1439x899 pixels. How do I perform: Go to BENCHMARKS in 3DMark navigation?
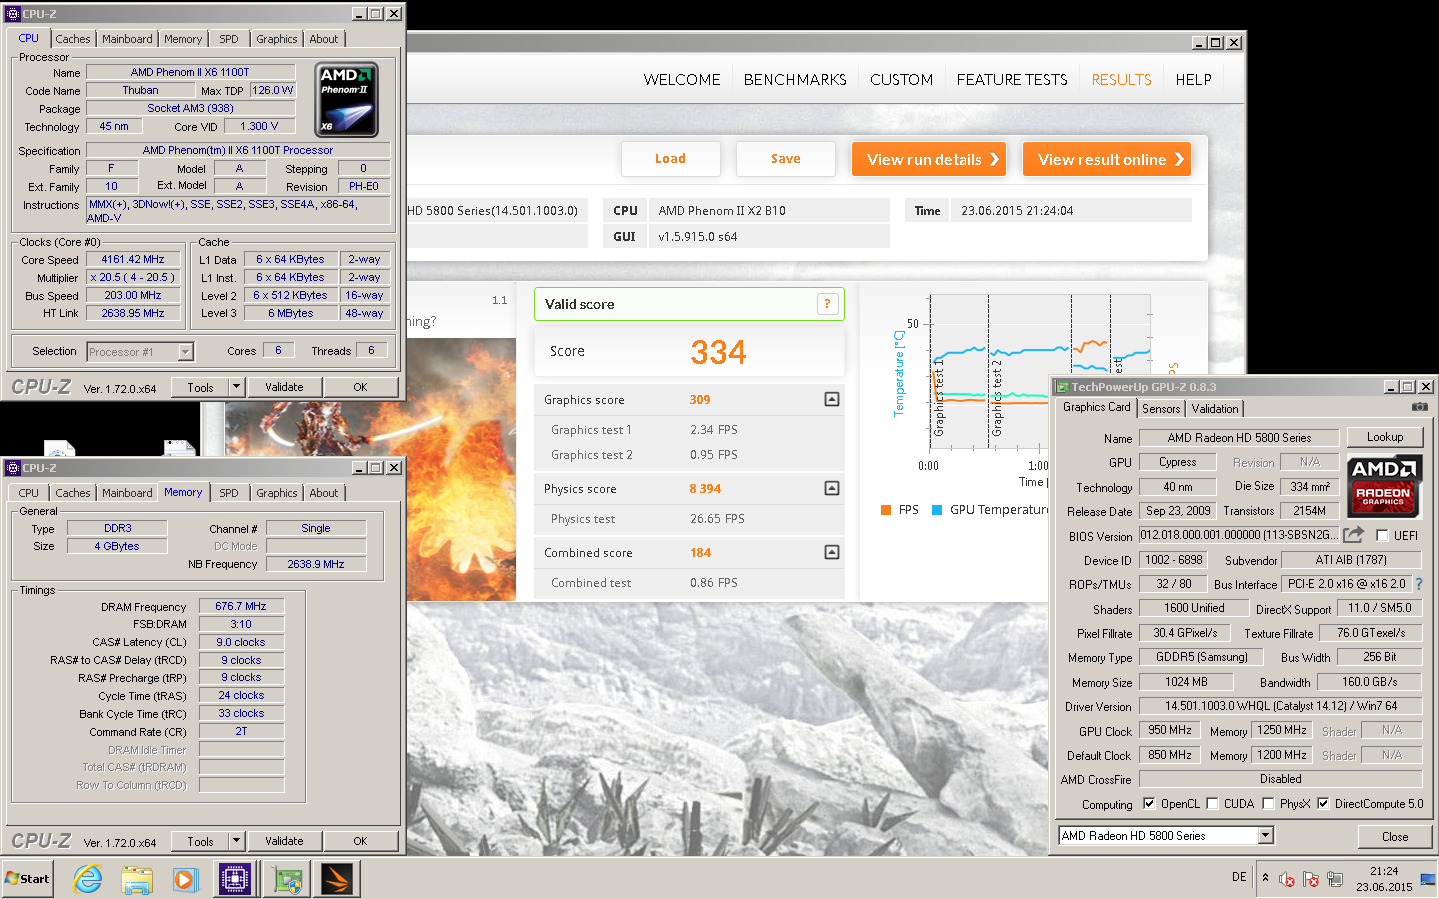coord(795,80)
